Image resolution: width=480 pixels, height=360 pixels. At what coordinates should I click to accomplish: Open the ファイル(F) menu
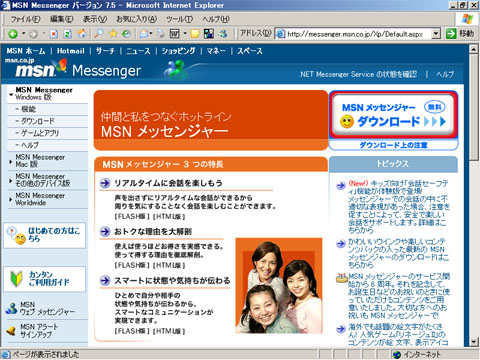pos(25,19)
